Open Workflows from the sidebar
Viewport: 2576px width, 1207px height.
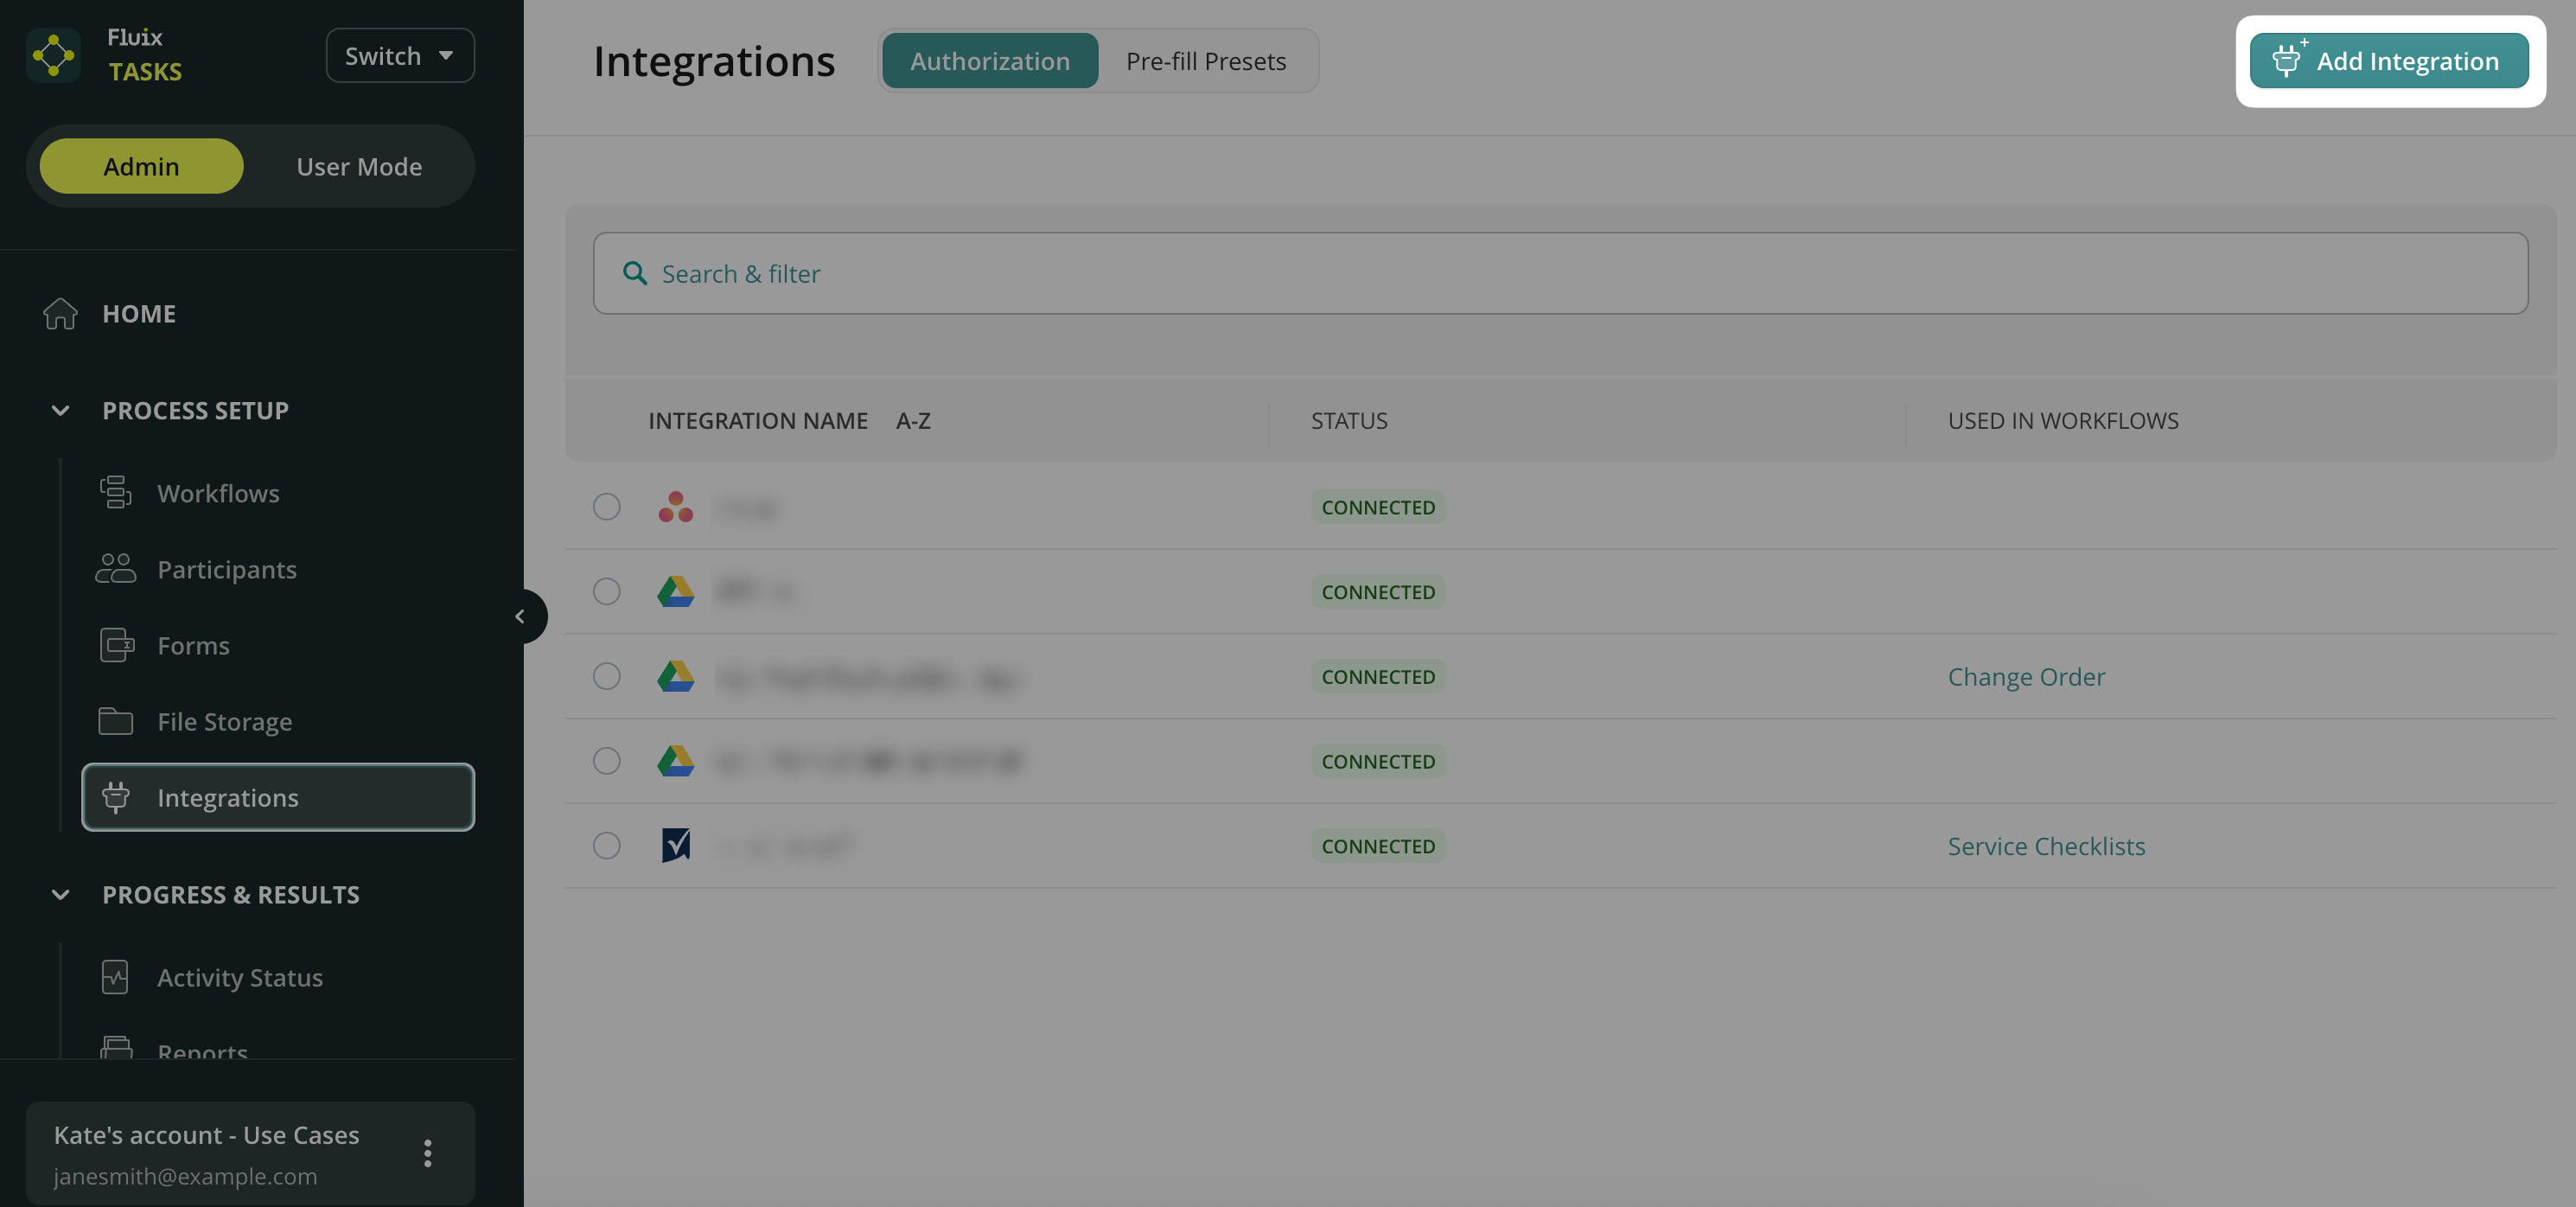[x=217, y=493]
